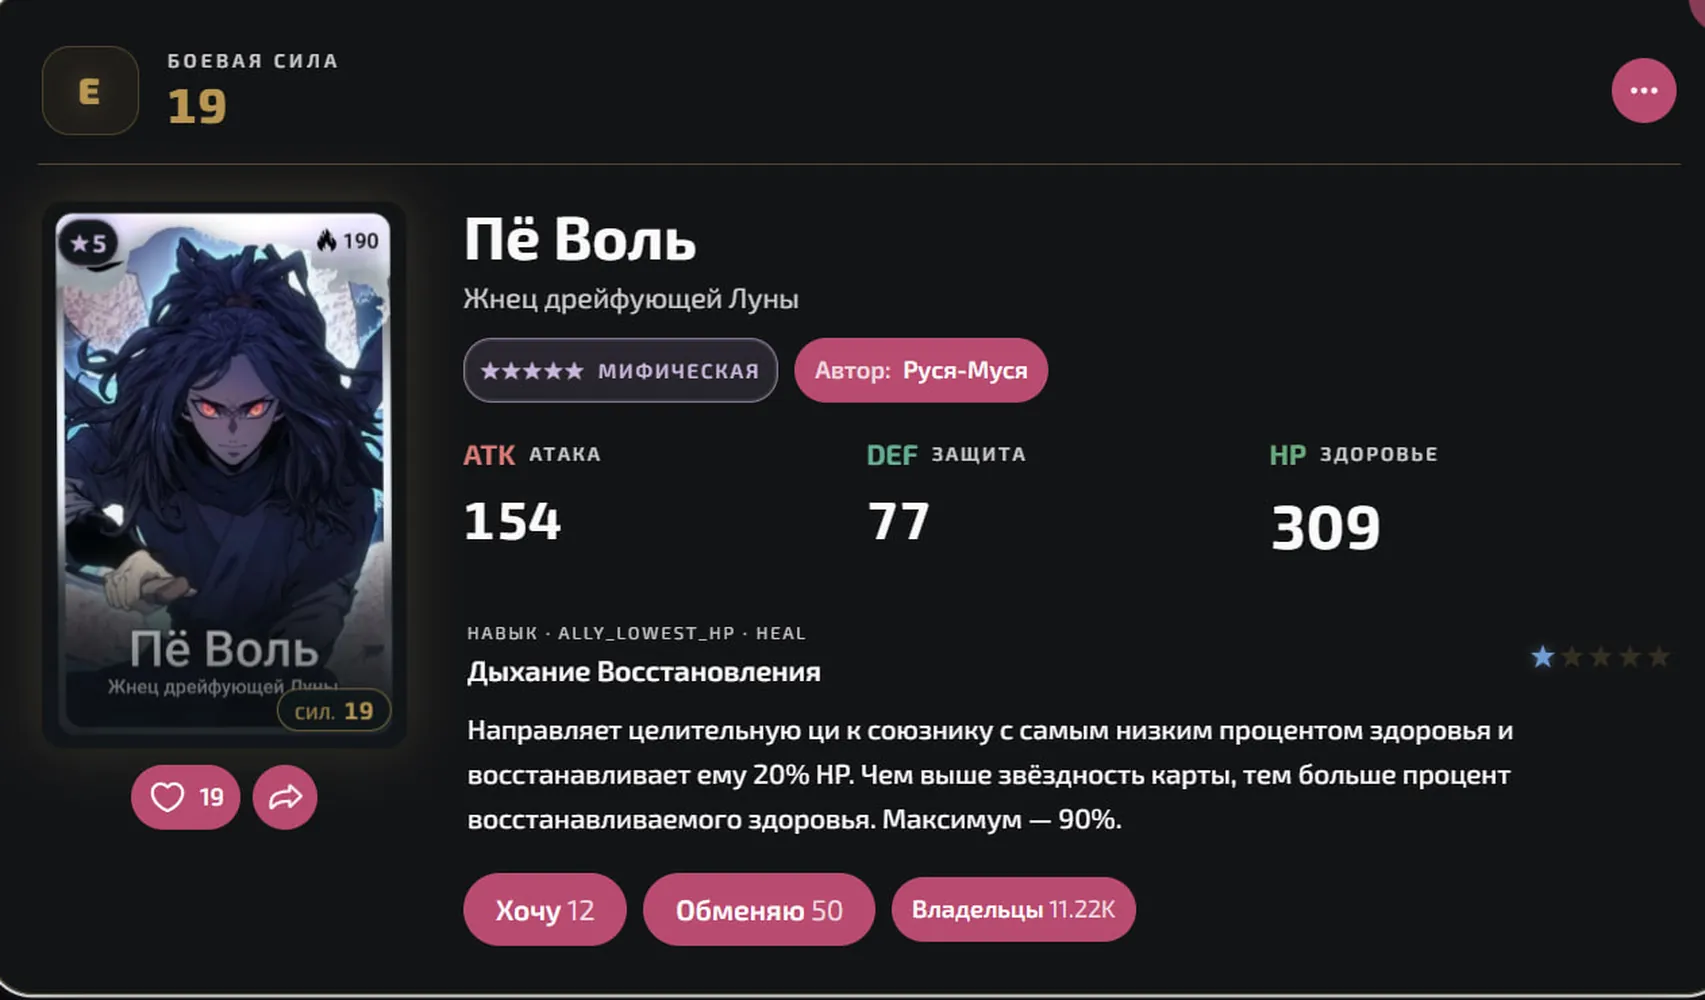Select the first blue skill star
This screenshot has width=1705, height=1000.
(x=1542, y=657)
